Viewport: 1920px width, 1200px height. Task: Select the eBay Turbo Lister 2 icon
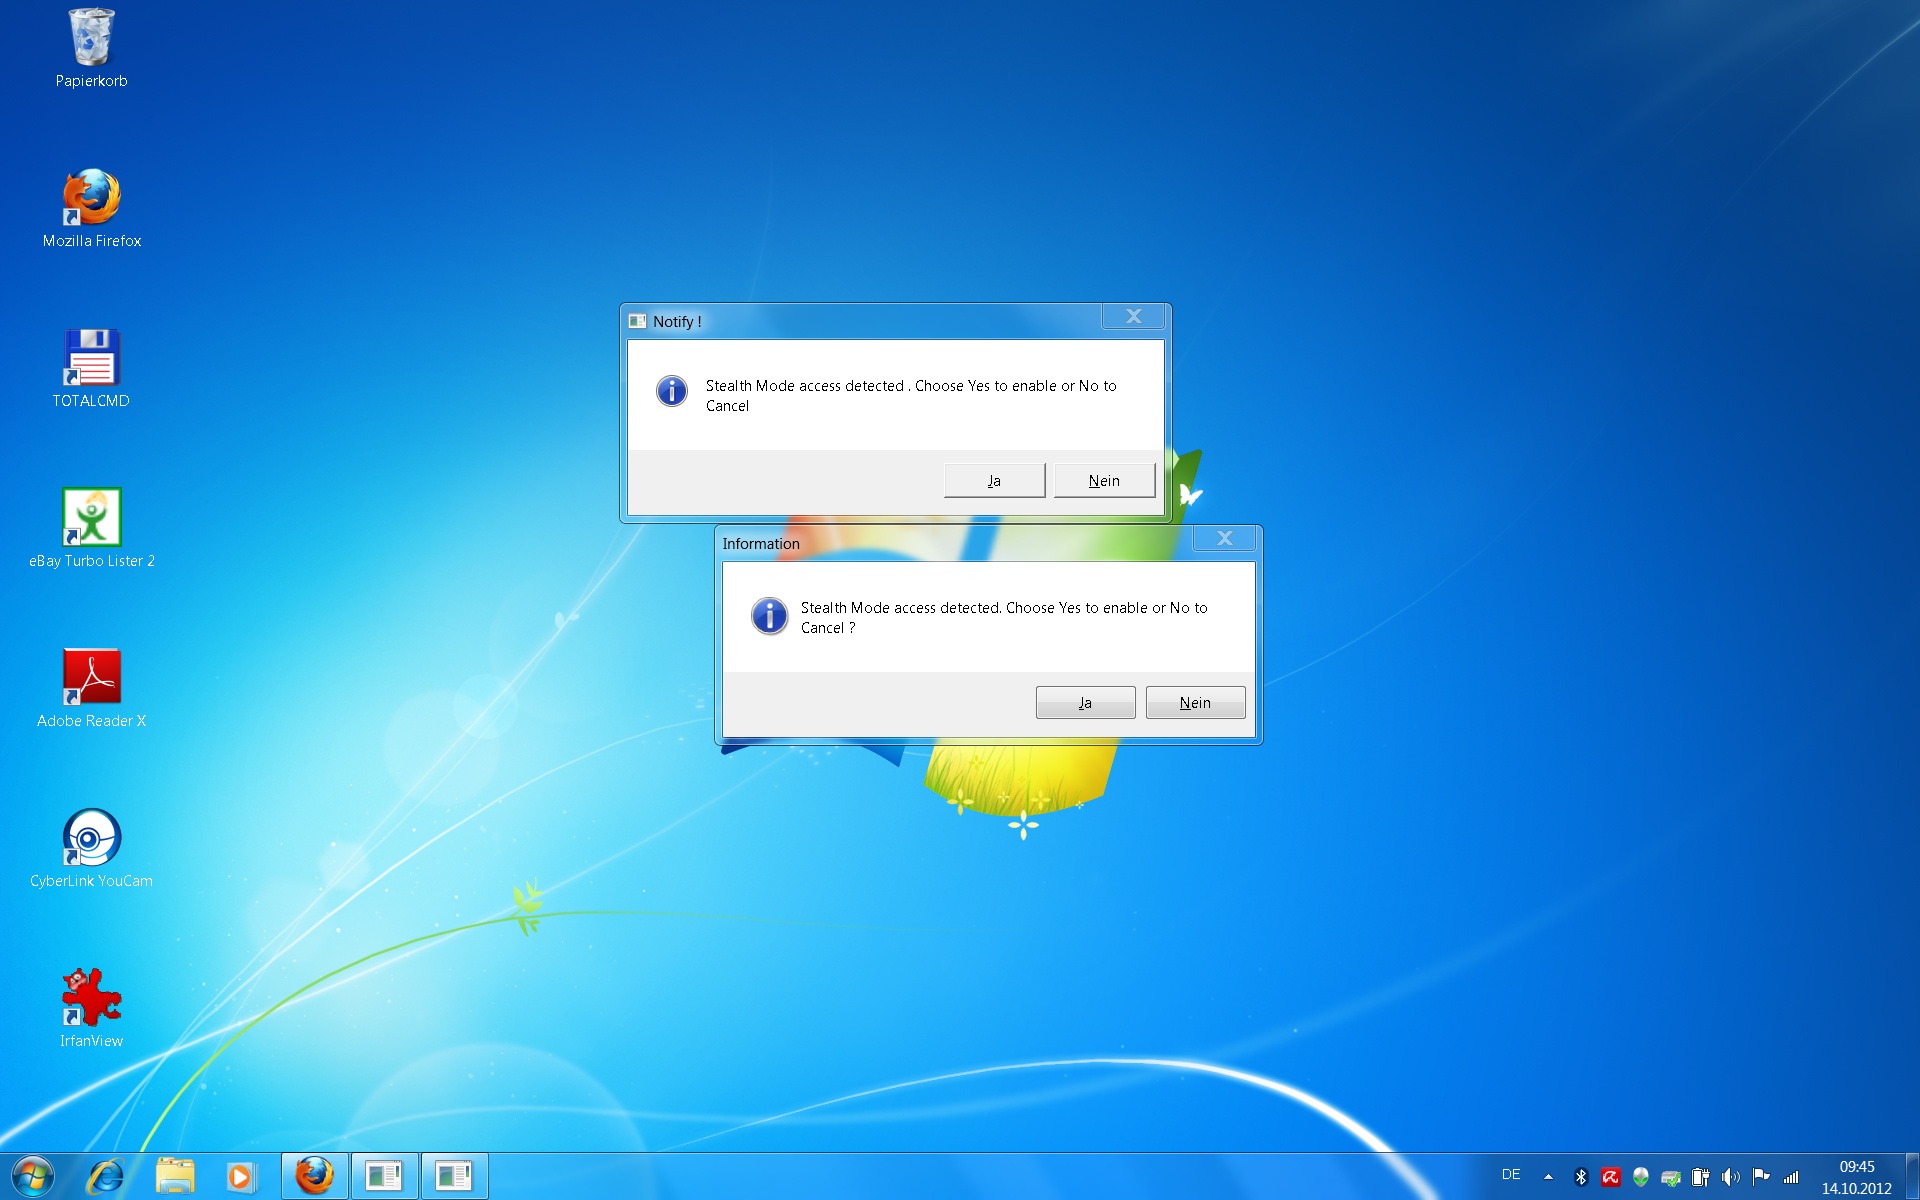[91, 518]
